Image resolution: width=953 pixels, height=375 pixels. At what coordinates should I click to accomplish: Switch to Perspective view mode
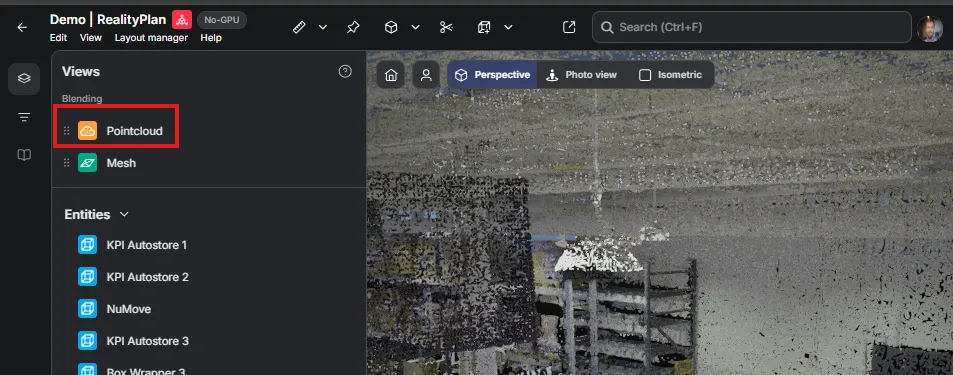492,75
